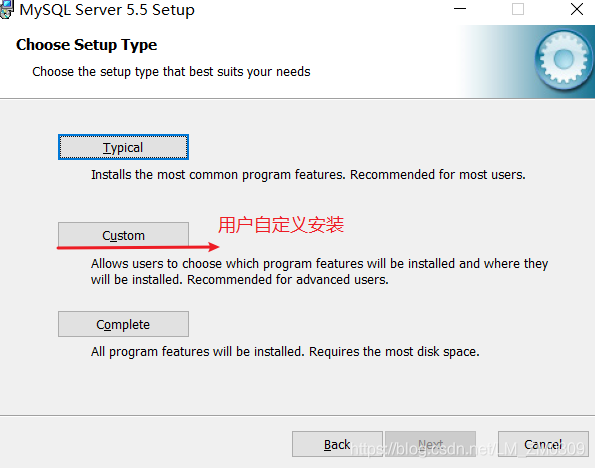Click the Custom description for advanced users

320,271
